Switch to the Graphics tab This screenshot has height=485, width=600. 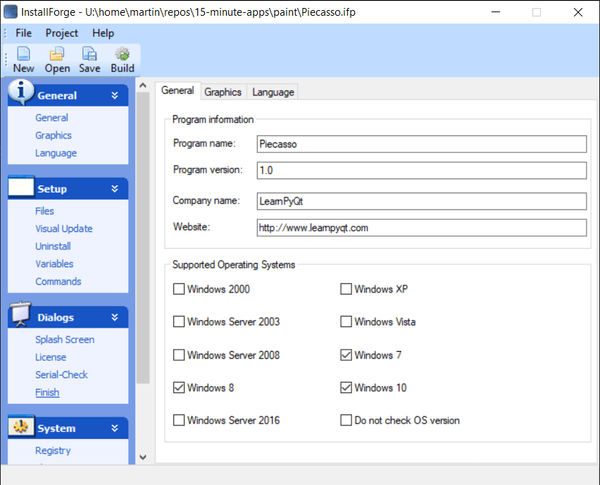[x=223, y=92]
